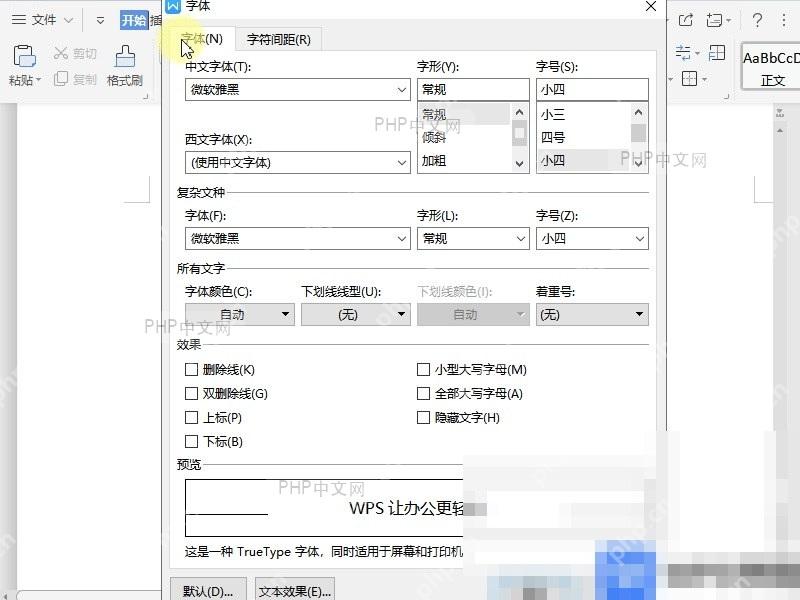800x600 pixels.
Task: Select 四号 in font size list
Action: click(583, 137)
